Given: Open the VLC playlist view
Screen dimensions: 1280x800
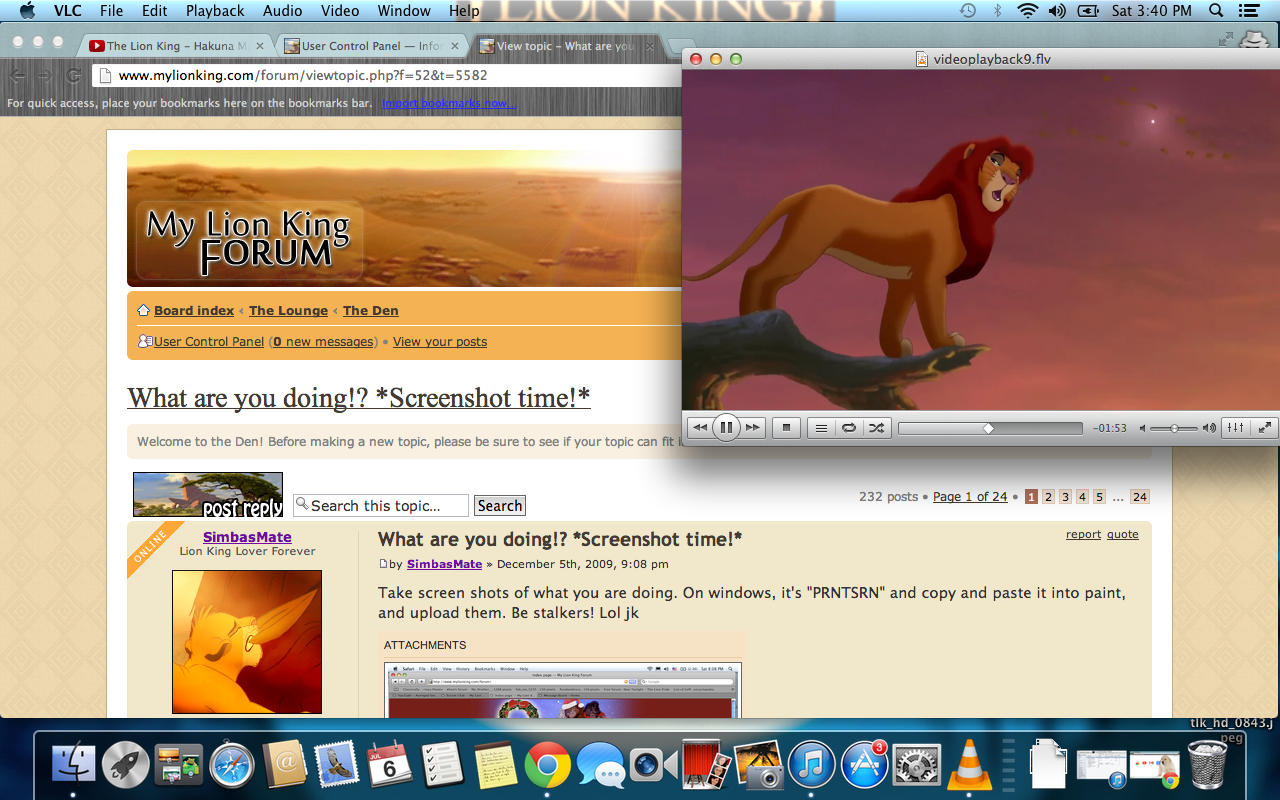Looking at the screenshot, I should [821, 428].
